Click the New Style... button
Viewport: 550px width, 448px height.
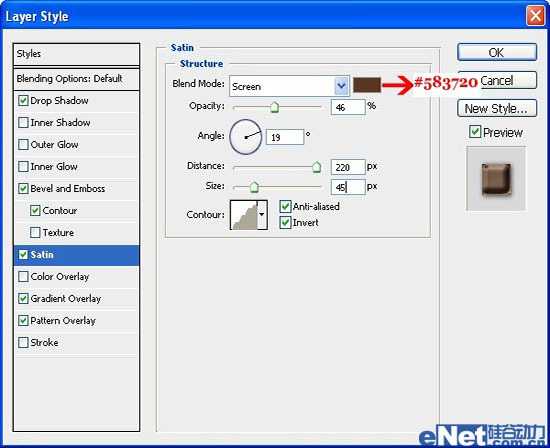(x=497, y=108)
